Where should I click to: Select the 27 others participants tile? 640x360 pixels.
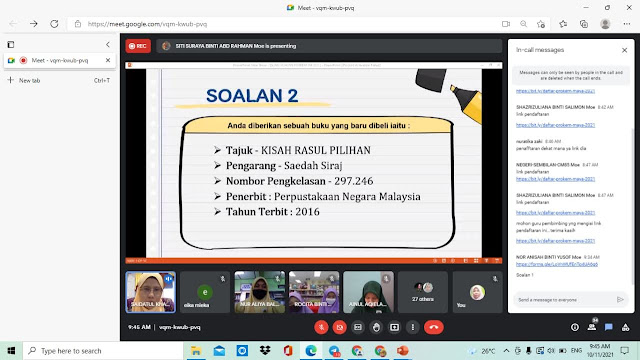coord(423,292)
